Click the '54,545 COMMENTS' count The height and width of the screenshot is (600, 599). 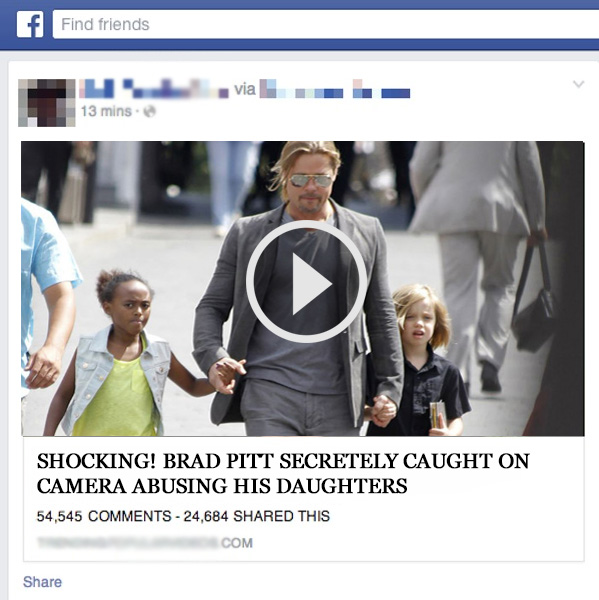click(104, 516)
